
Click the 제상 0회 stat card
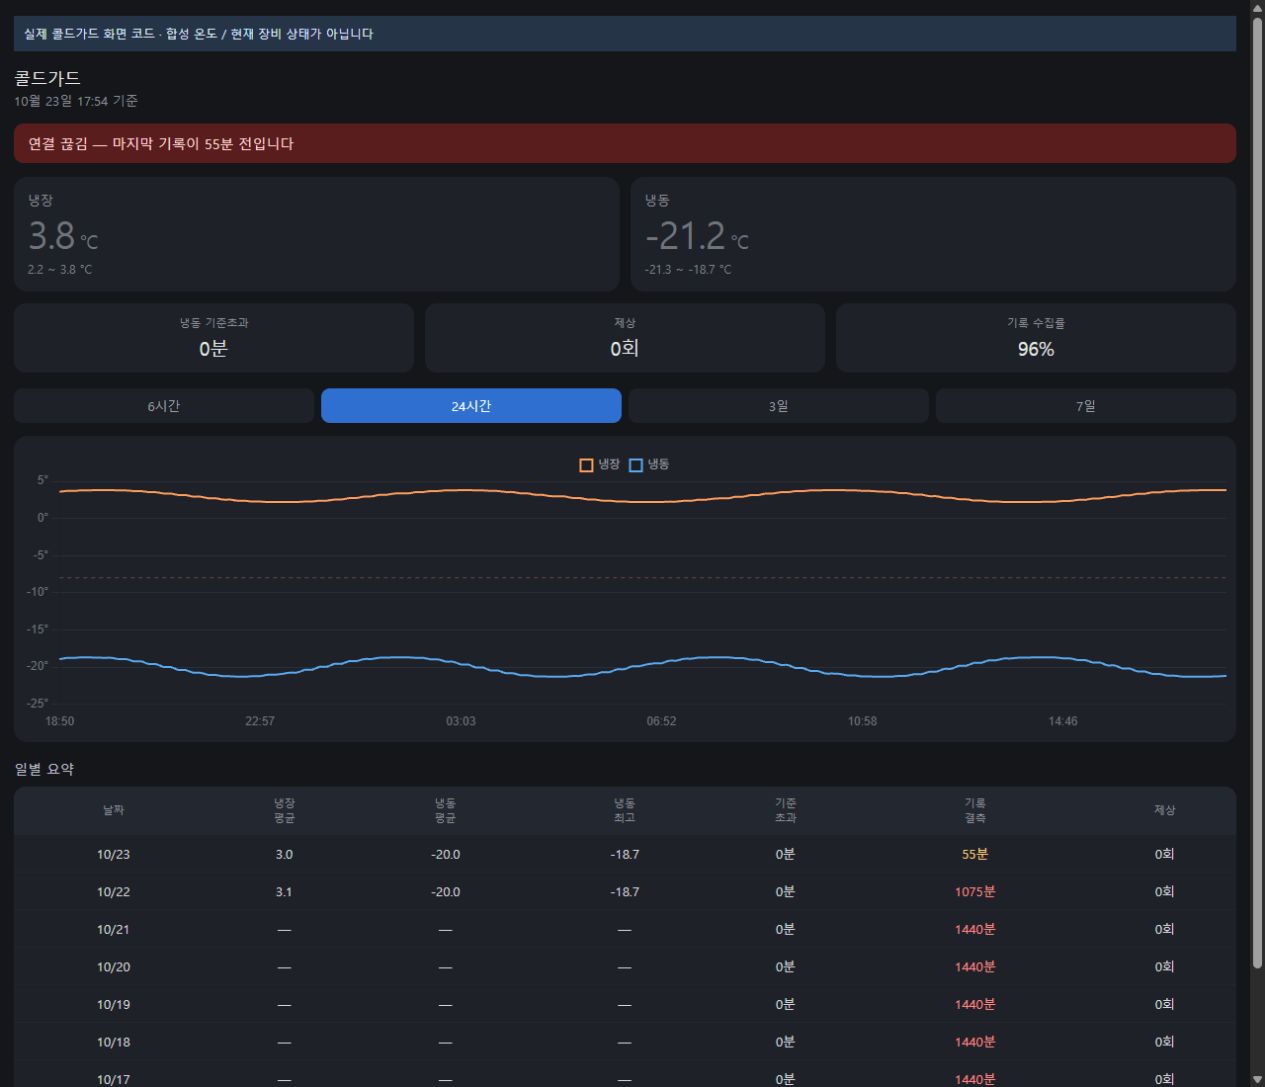tap(625, 338)
